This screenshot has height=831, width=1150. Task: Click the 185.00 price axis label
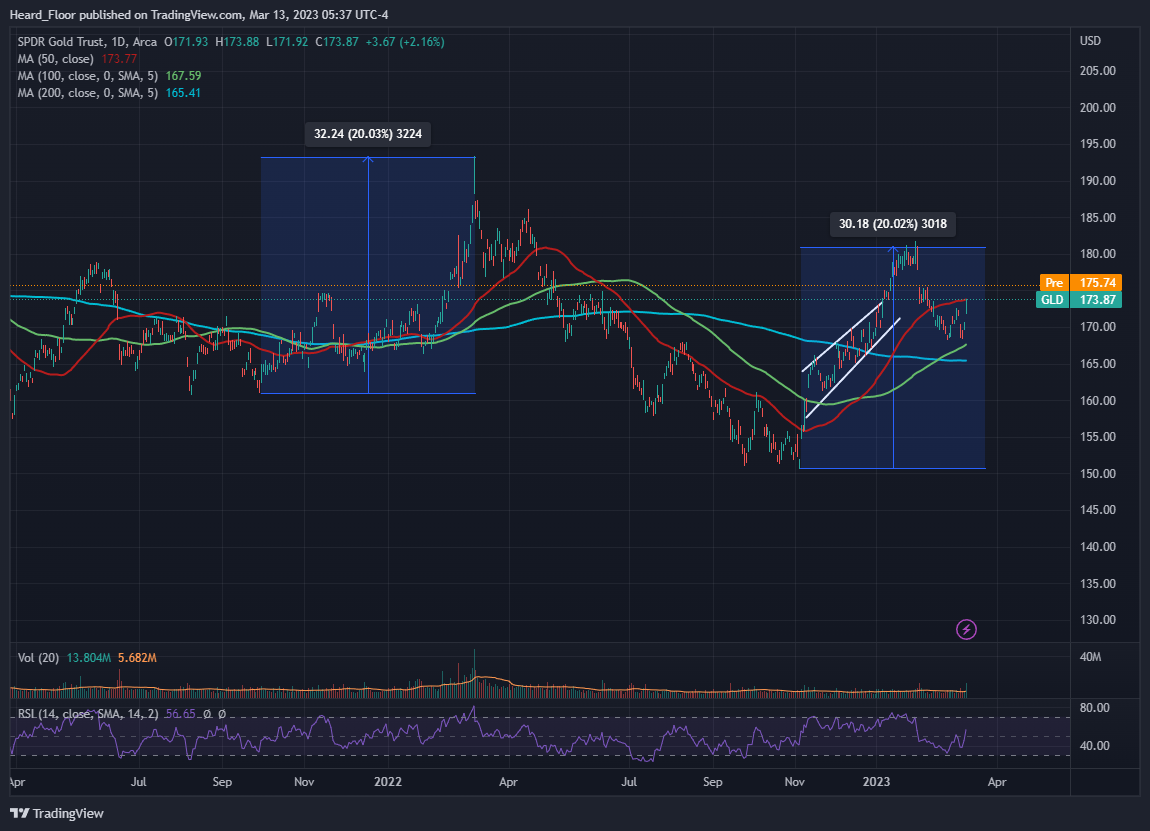pos(1097,218)
